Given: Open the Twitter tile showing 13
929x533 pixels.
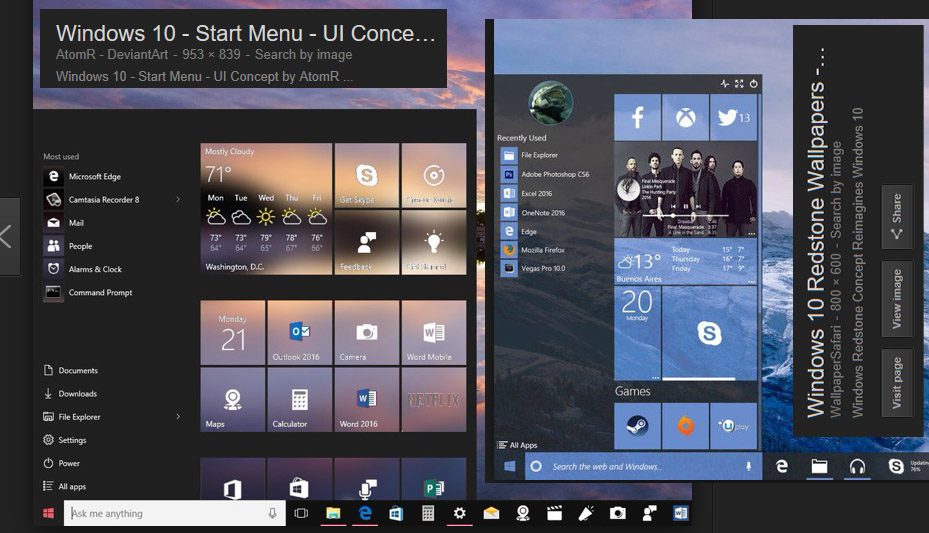Looking at the screenshot, I should 733,117.
